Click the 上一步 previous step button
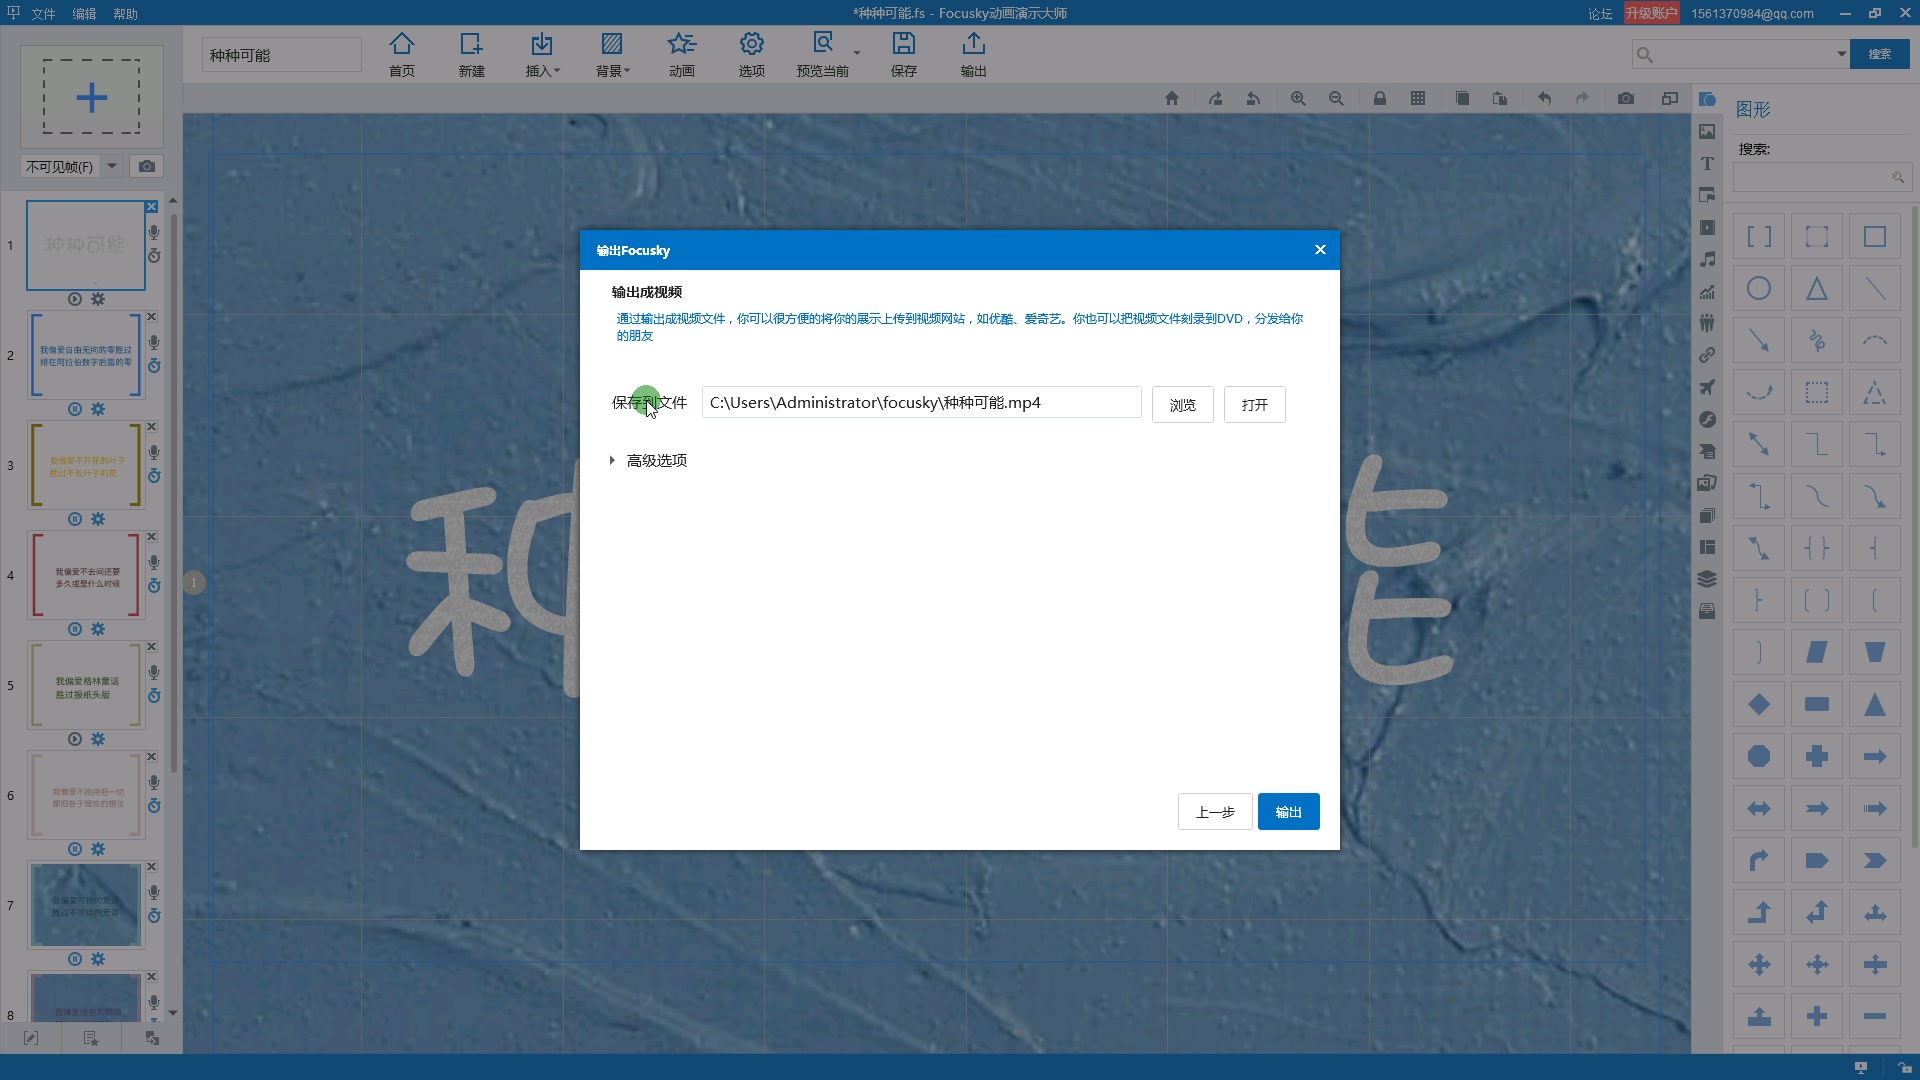 point(1215,812)
